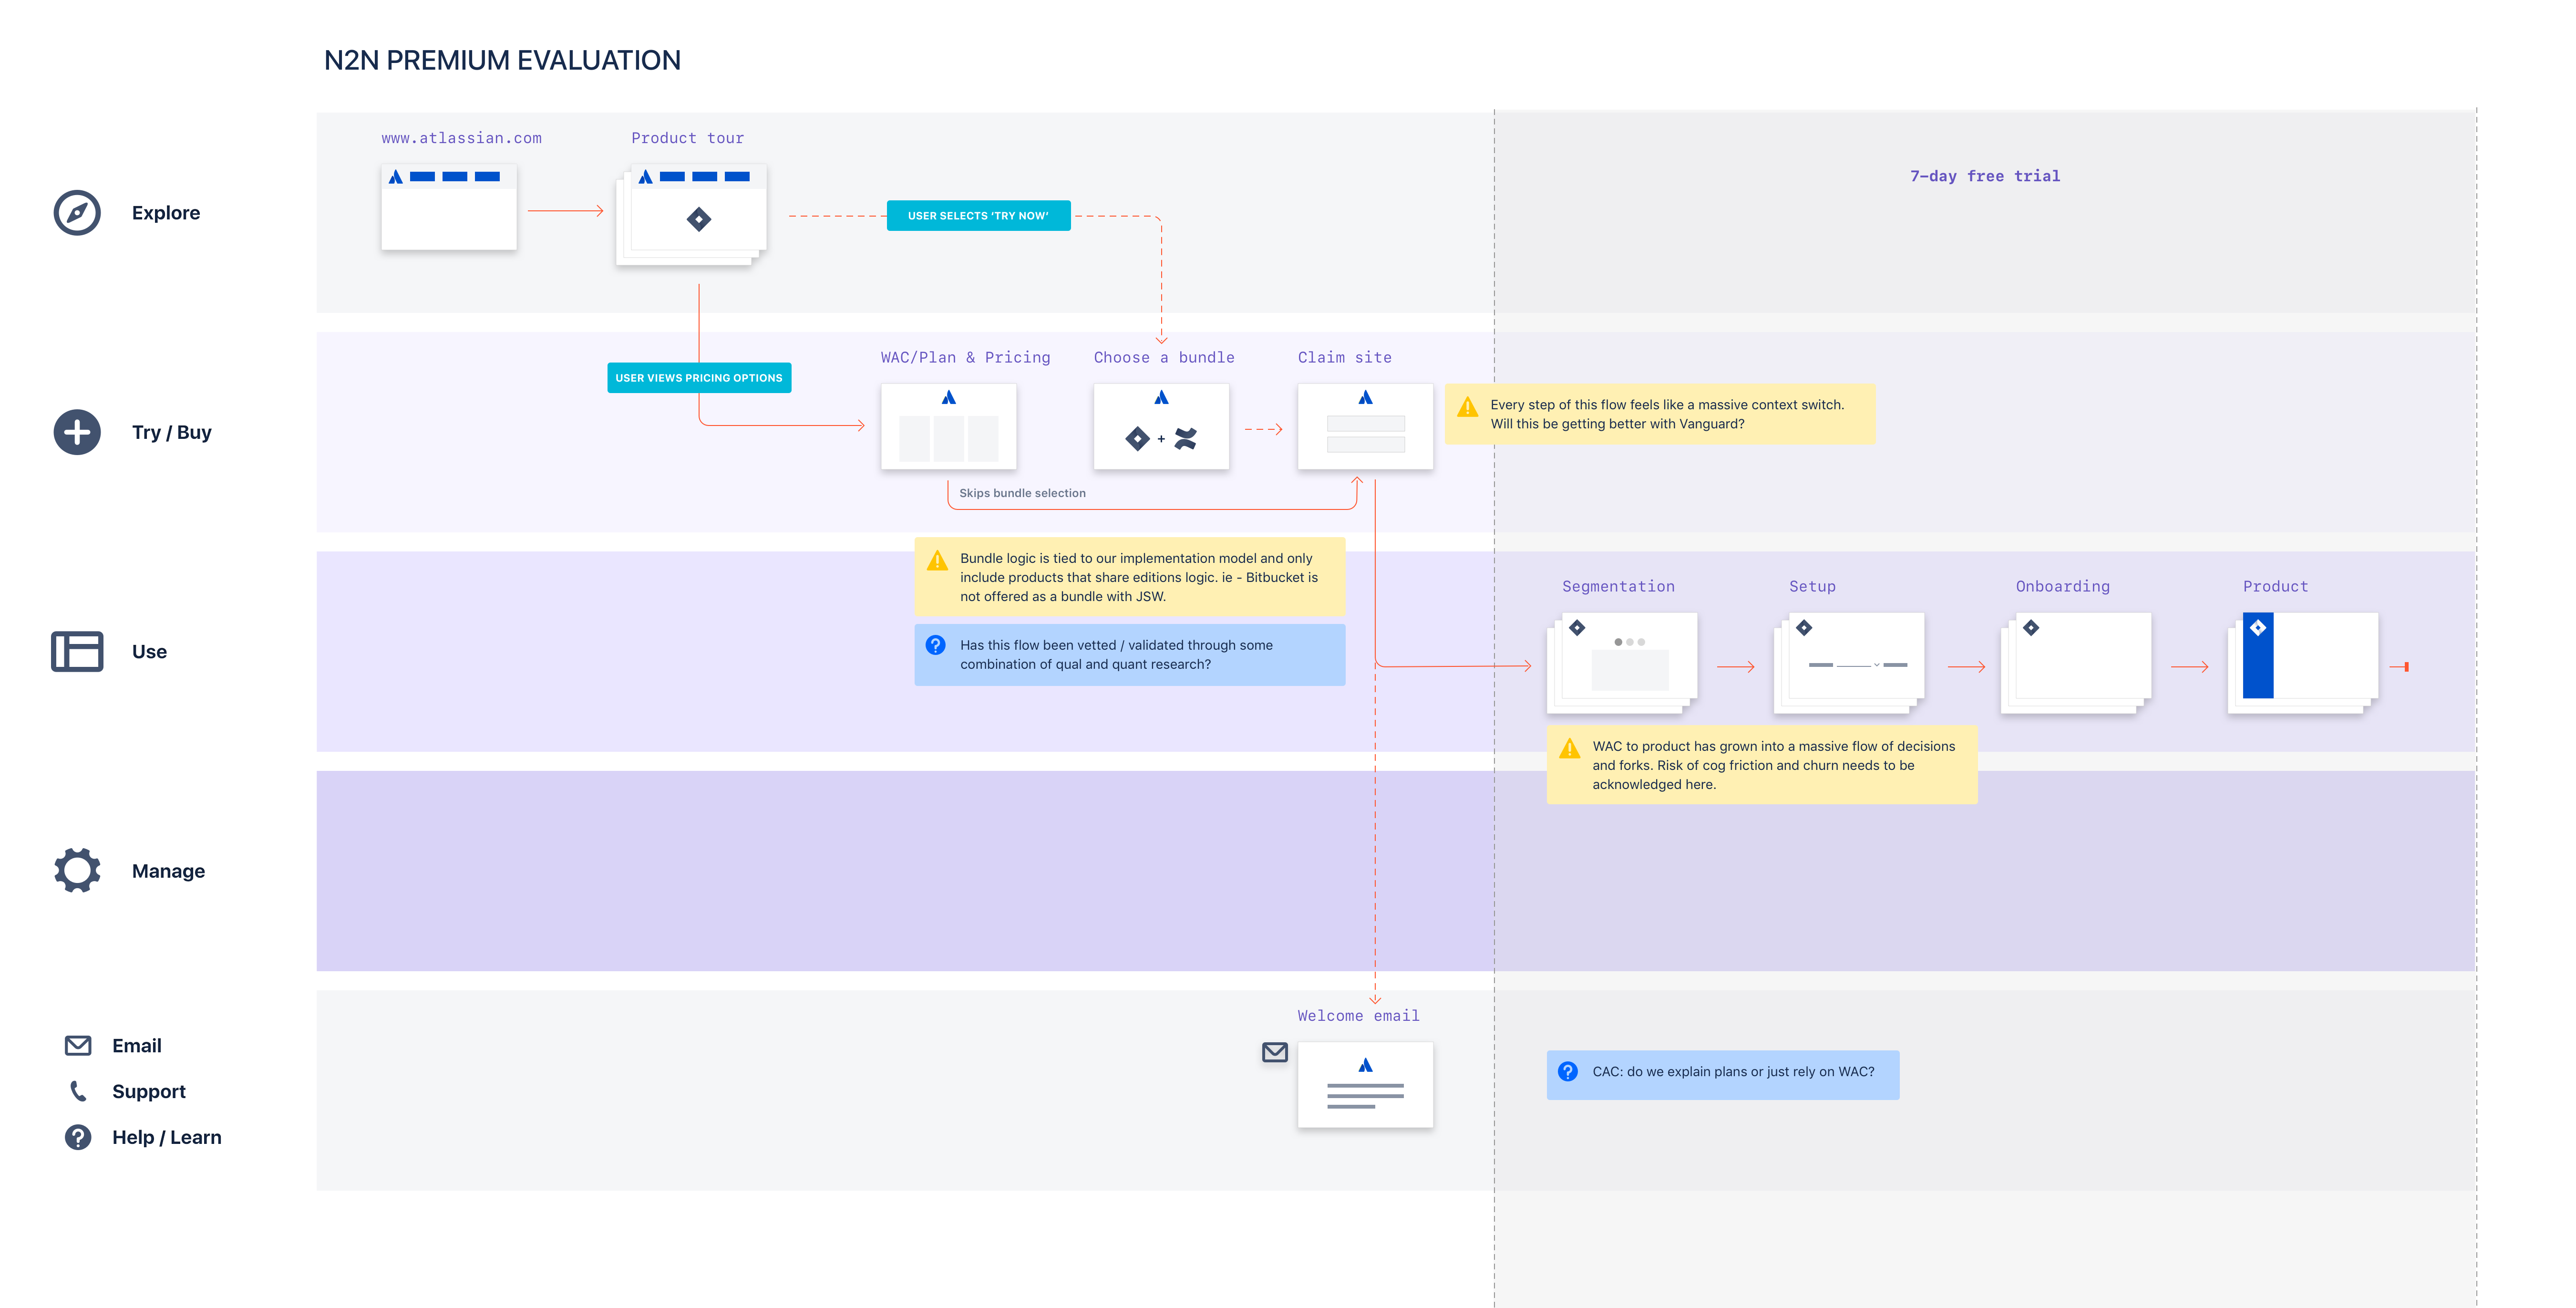The height and width of the screenshot is (1308, 2576).
Task: Click Atlassian logo on WAC/Plan & Pricing card
Action: 949,397
